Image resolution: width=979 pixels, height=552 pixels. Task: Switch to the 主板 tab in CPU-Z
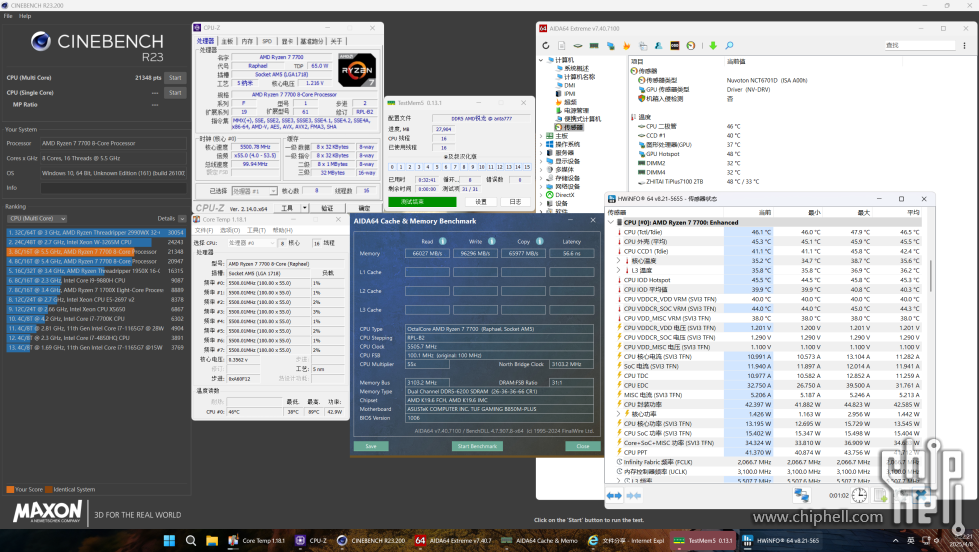coord(227,41)
